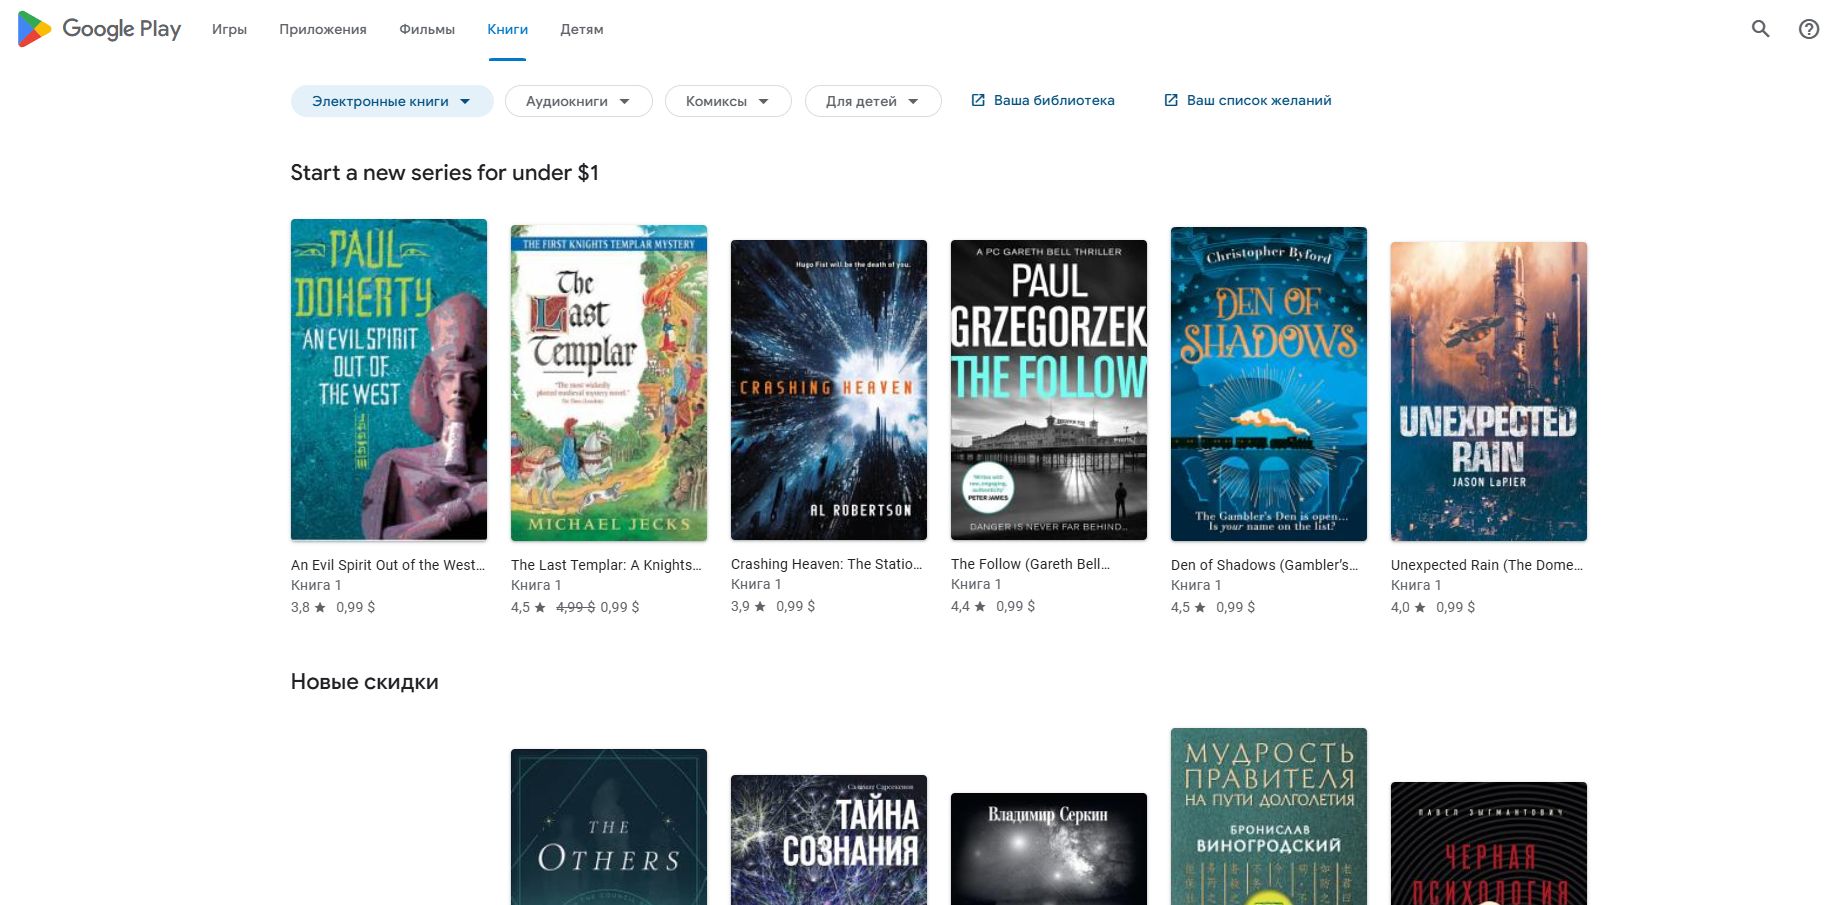Screen dimensions: 1832x905
Task: Open The Last Templar book cover
Action: (609, 383)
